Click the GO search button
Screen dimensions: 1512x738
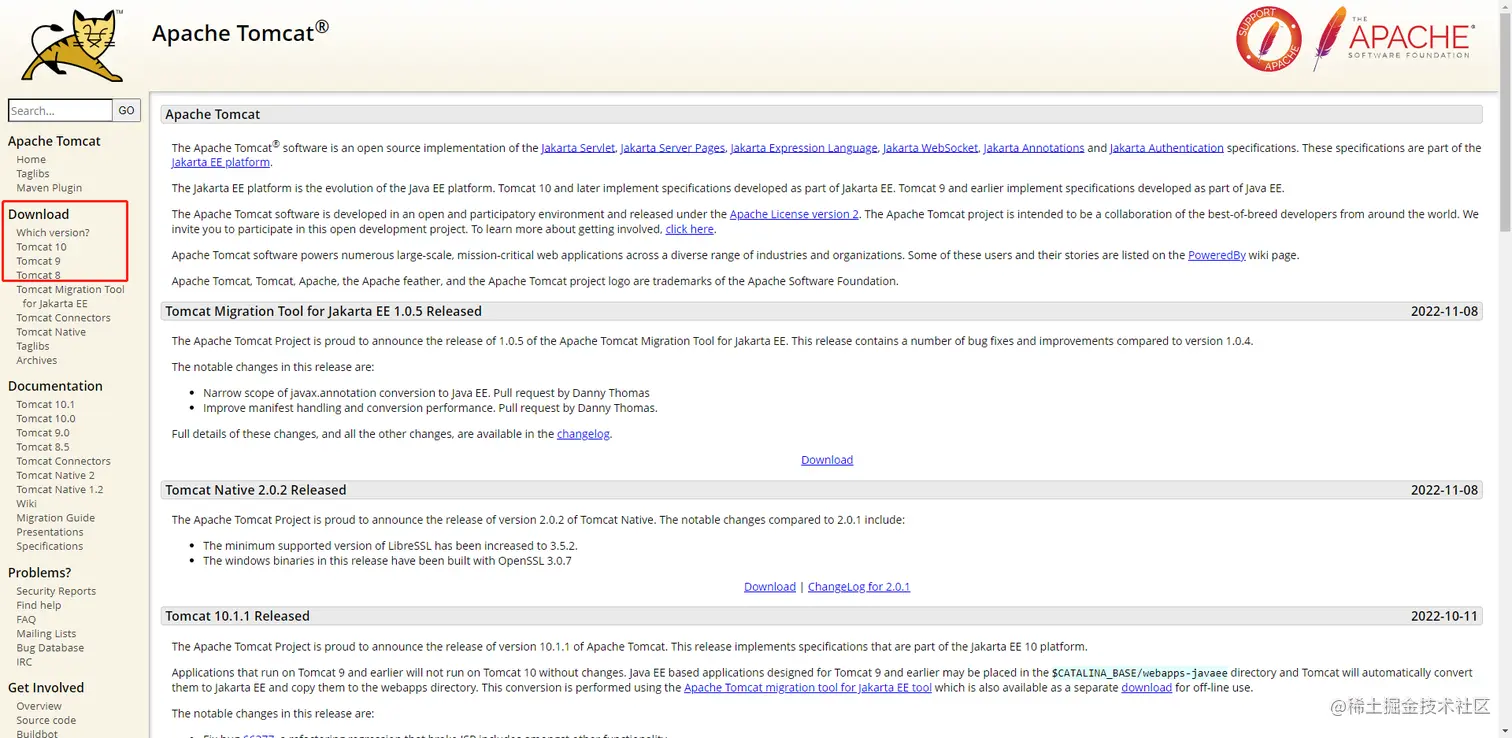tap(126, 110)
